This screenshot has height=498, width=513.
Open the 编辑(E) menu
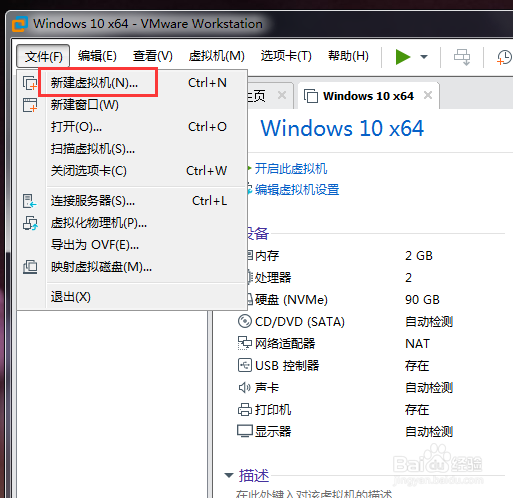pyautogui.click(x=97, y=56)
